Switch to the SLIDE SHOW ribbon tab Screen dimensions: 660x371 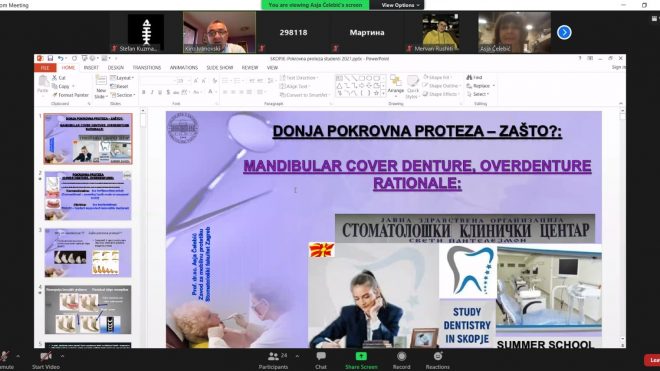pyautogui.click(x=219, y=68)
